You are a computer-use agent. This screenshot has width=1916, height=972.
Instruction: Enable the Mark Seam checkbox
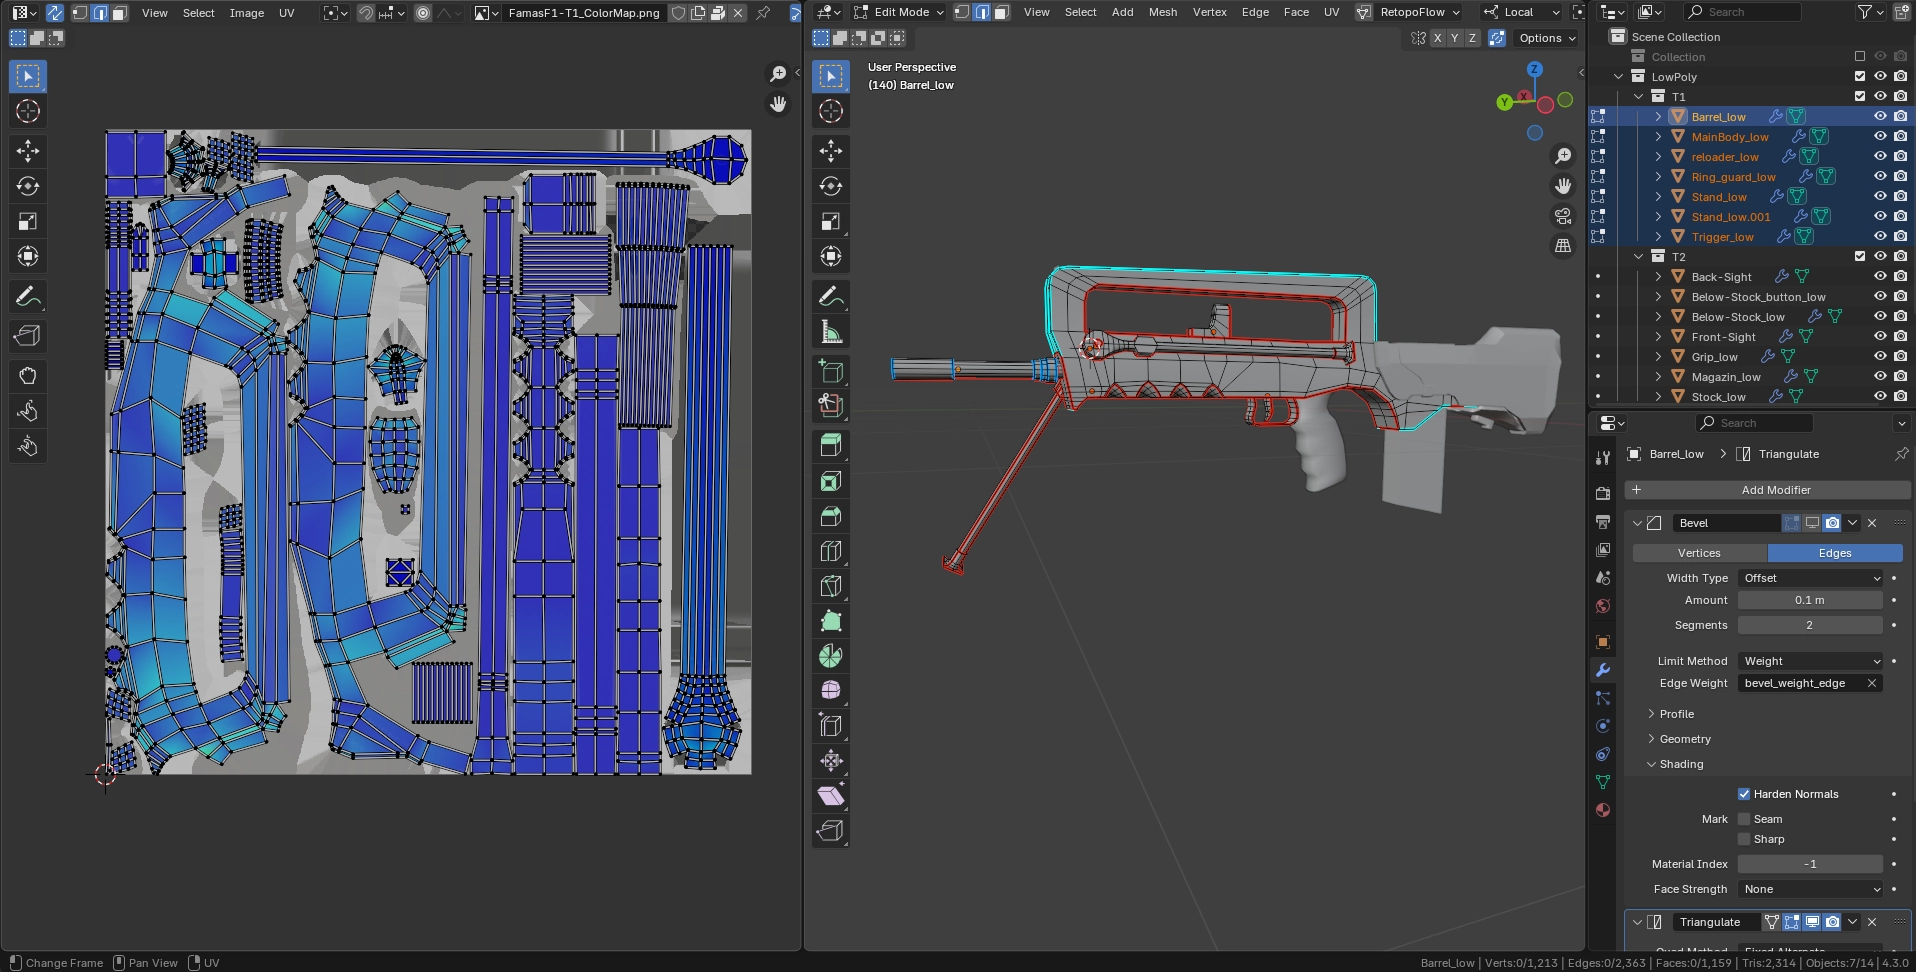coord(1744,819)
